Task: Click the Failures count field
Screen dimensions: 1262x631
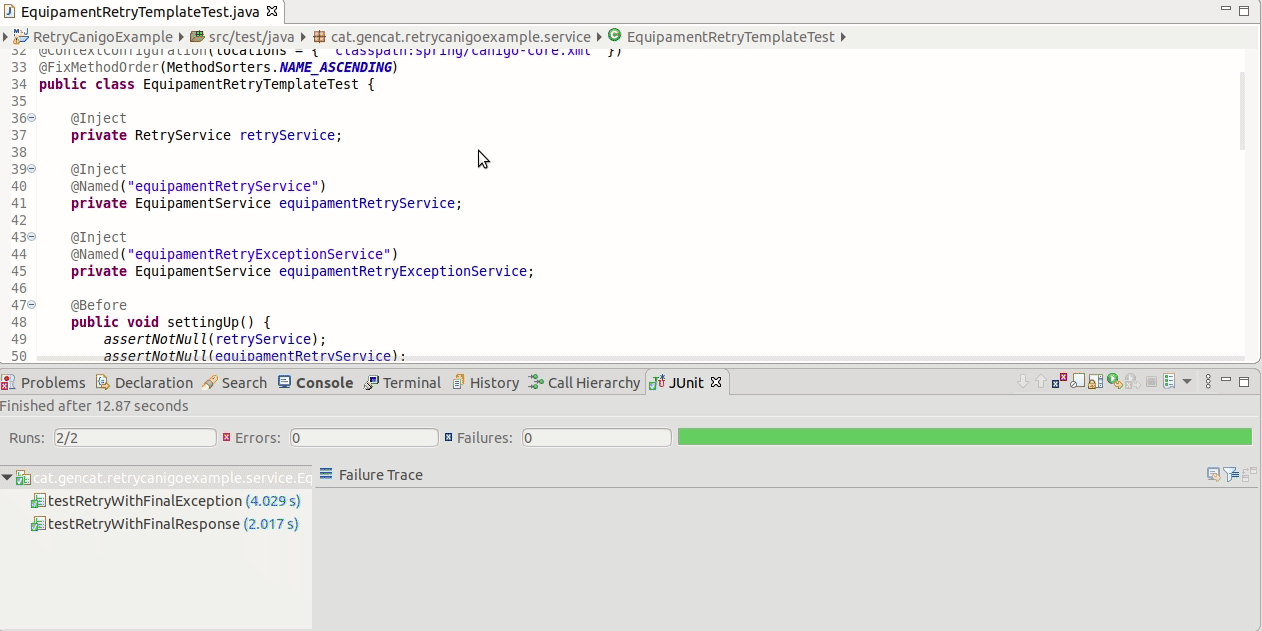Action: click(597, 438)
